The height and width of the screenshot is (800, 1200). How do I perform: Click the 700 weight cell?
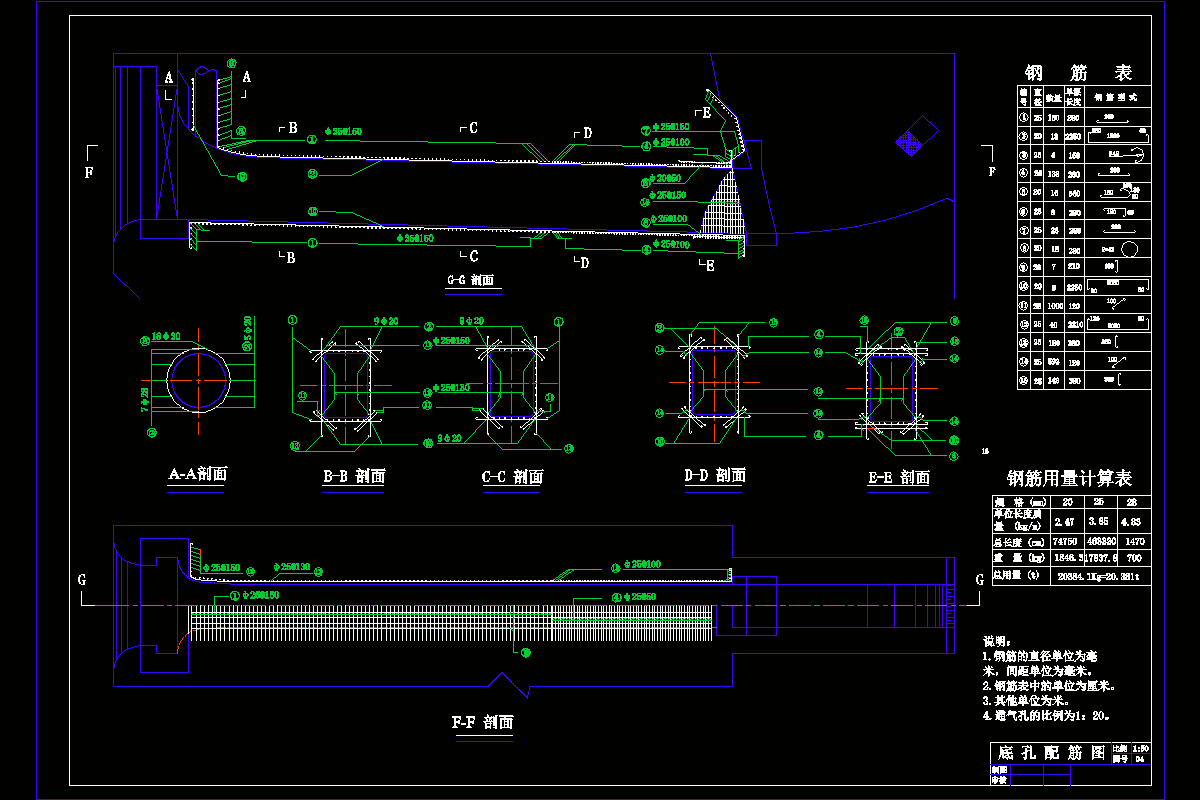1134,558
